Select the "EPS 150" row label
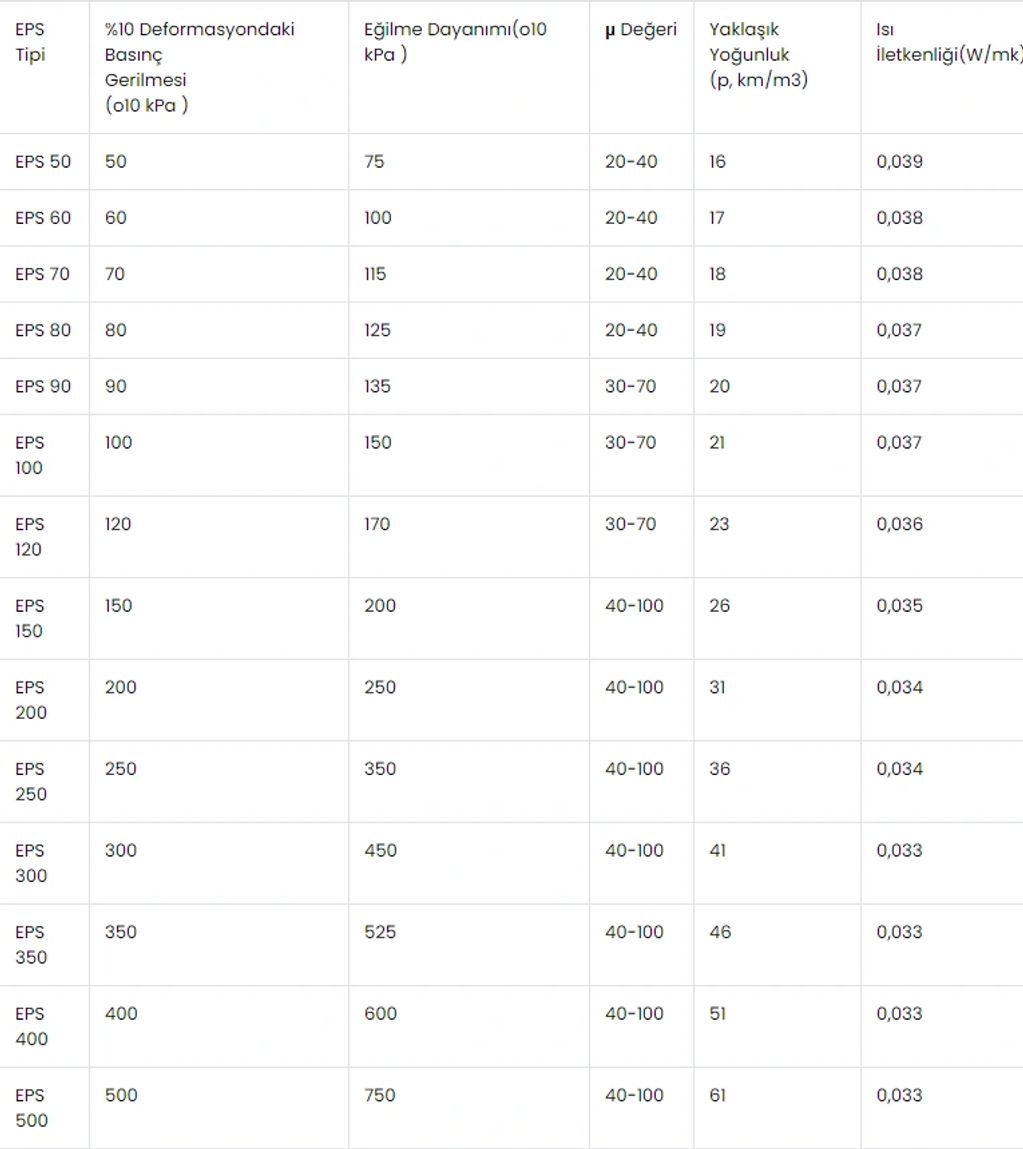The width and height of the screenshot is (1023, 1149). (x=30, y=618)
